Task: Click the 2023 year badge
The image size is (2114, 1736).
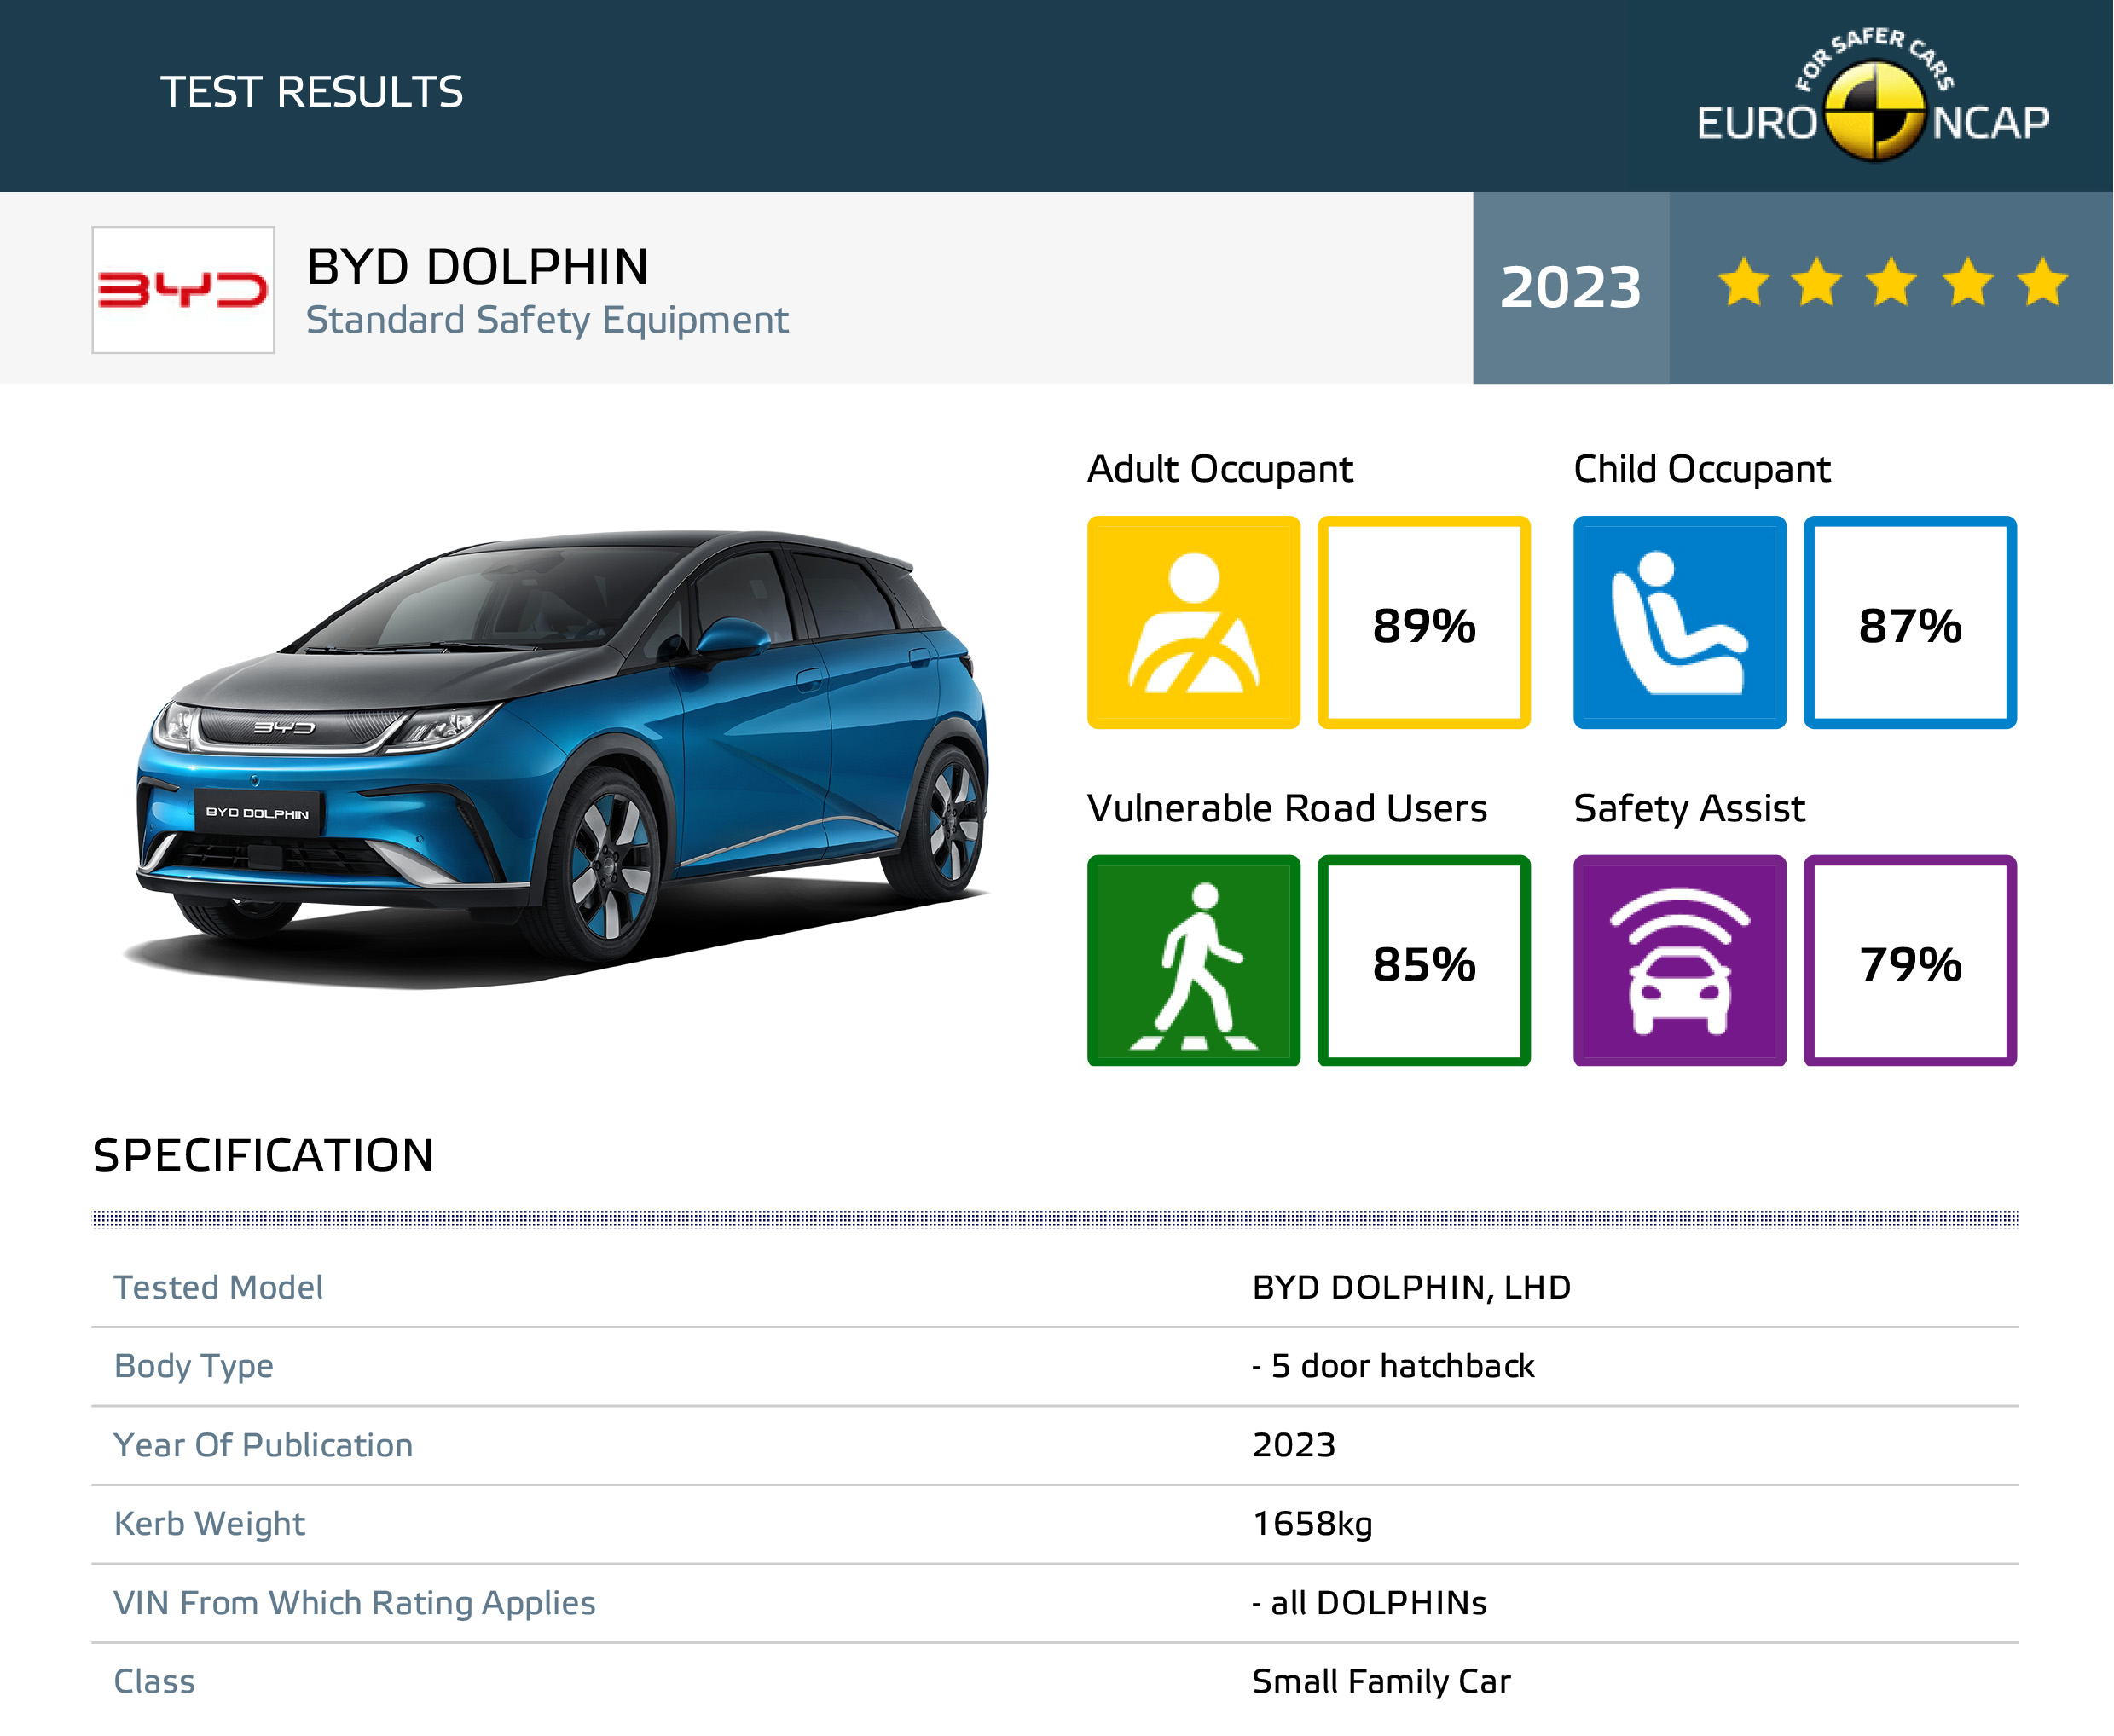Action: tap(1570, 288)
